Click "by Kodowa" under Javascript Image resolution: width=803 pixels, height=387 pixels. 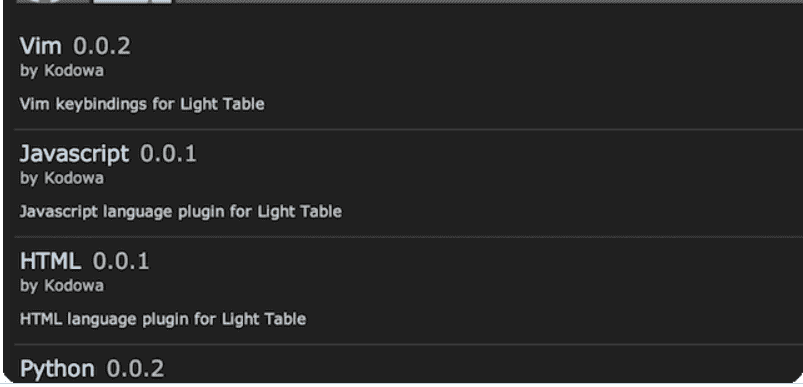tap(61, 178)
